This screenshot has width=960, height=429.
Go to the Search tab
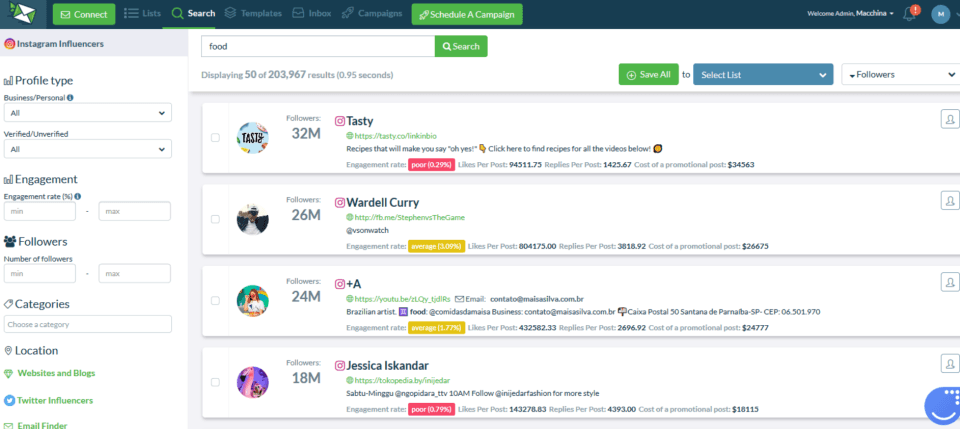coord(193,13)
